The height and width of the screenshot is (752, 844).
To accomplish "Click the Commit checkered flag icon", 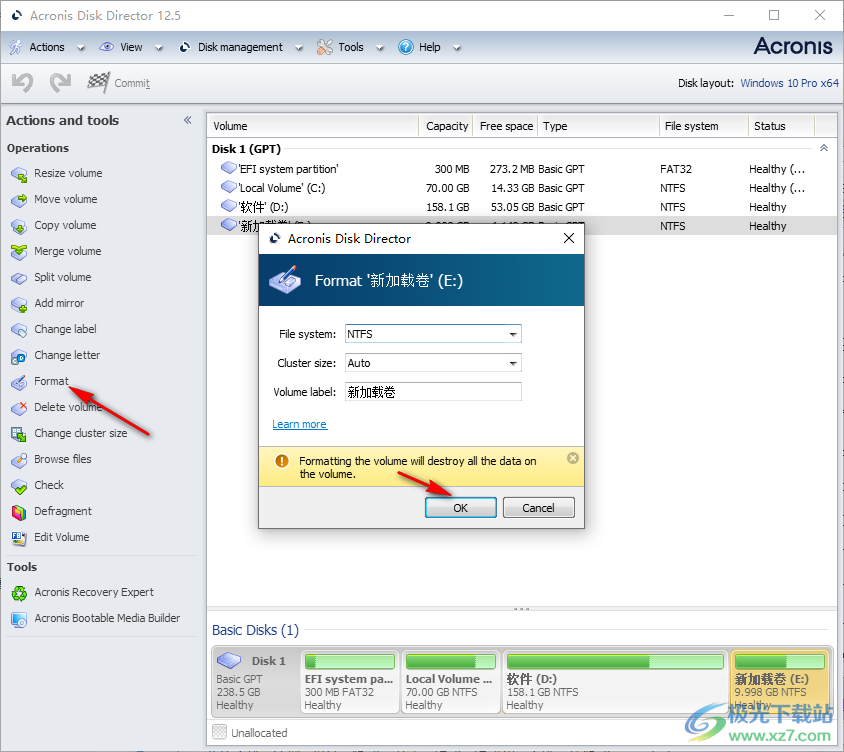I will coord(99,82).
